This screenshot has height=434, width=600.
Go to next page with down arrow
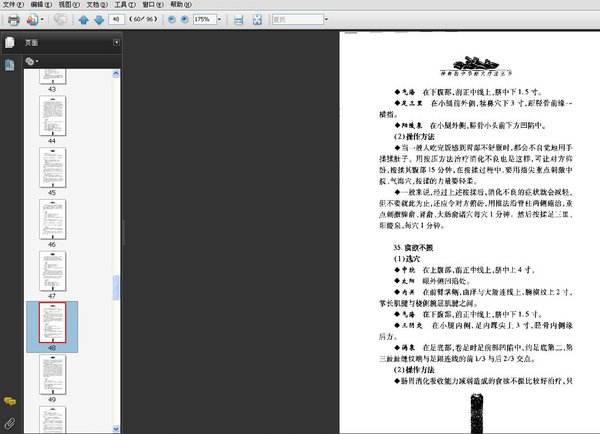(99, 20)
